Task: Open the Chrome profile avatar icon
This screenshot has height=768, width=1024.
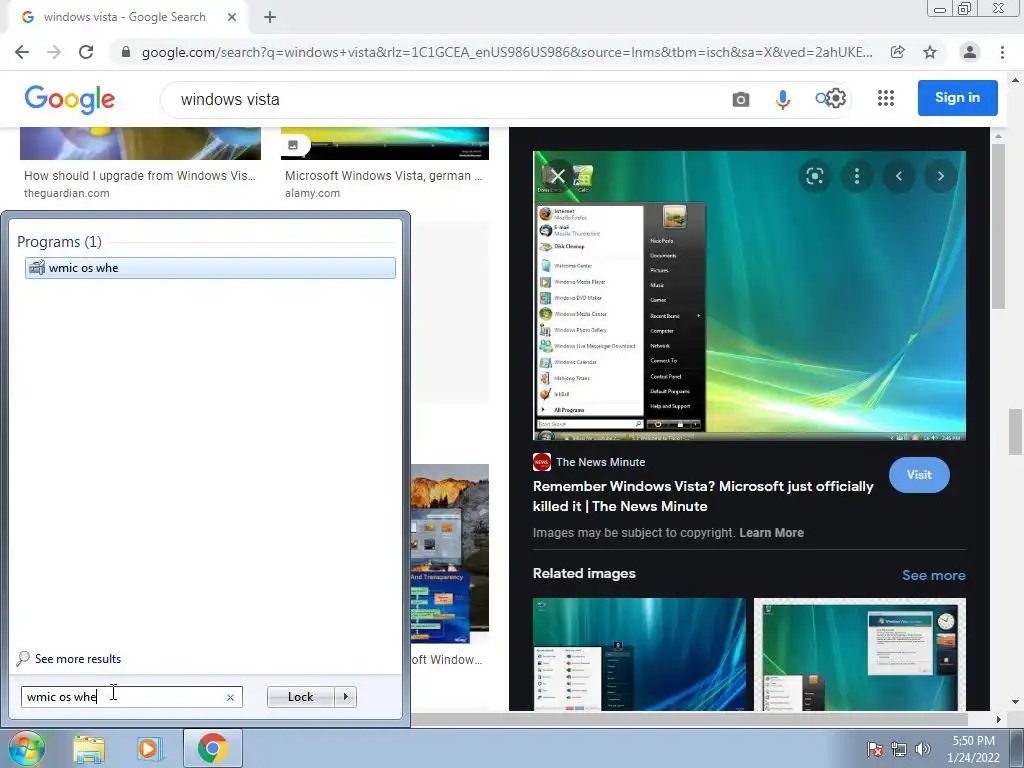Action: pyautogui.click(x=970, y=52)
